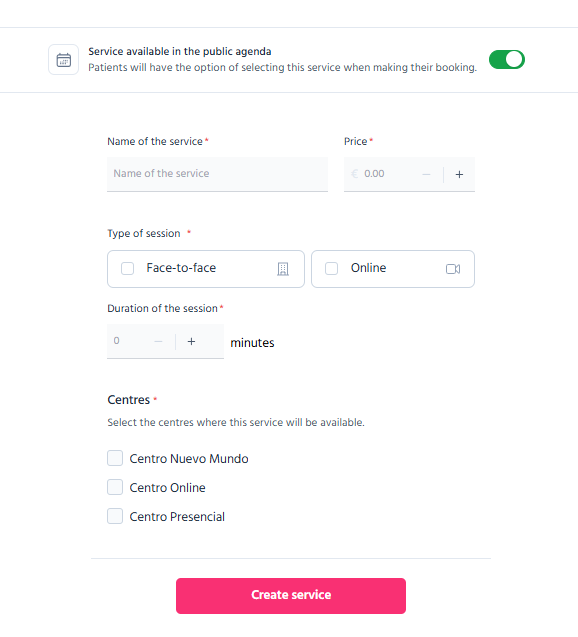Decrease price with the minus button
This screenshot has width=578, height=637.
(426, 174)
